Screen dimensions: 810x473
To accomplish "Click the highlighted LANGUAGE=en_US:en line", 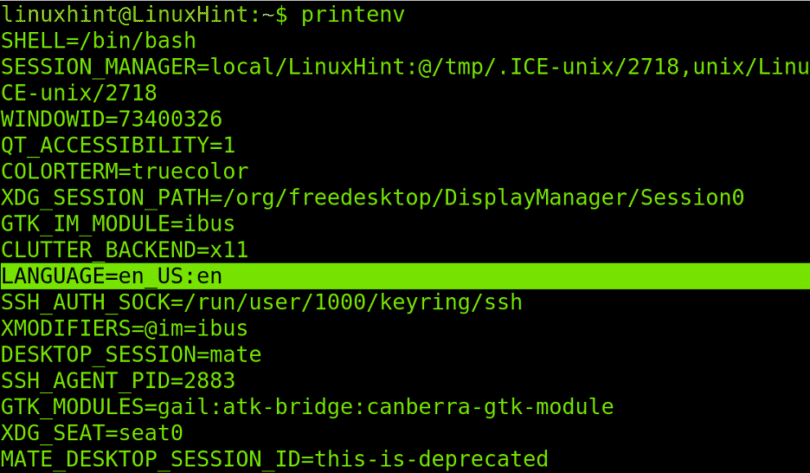I will click(405, 276).
